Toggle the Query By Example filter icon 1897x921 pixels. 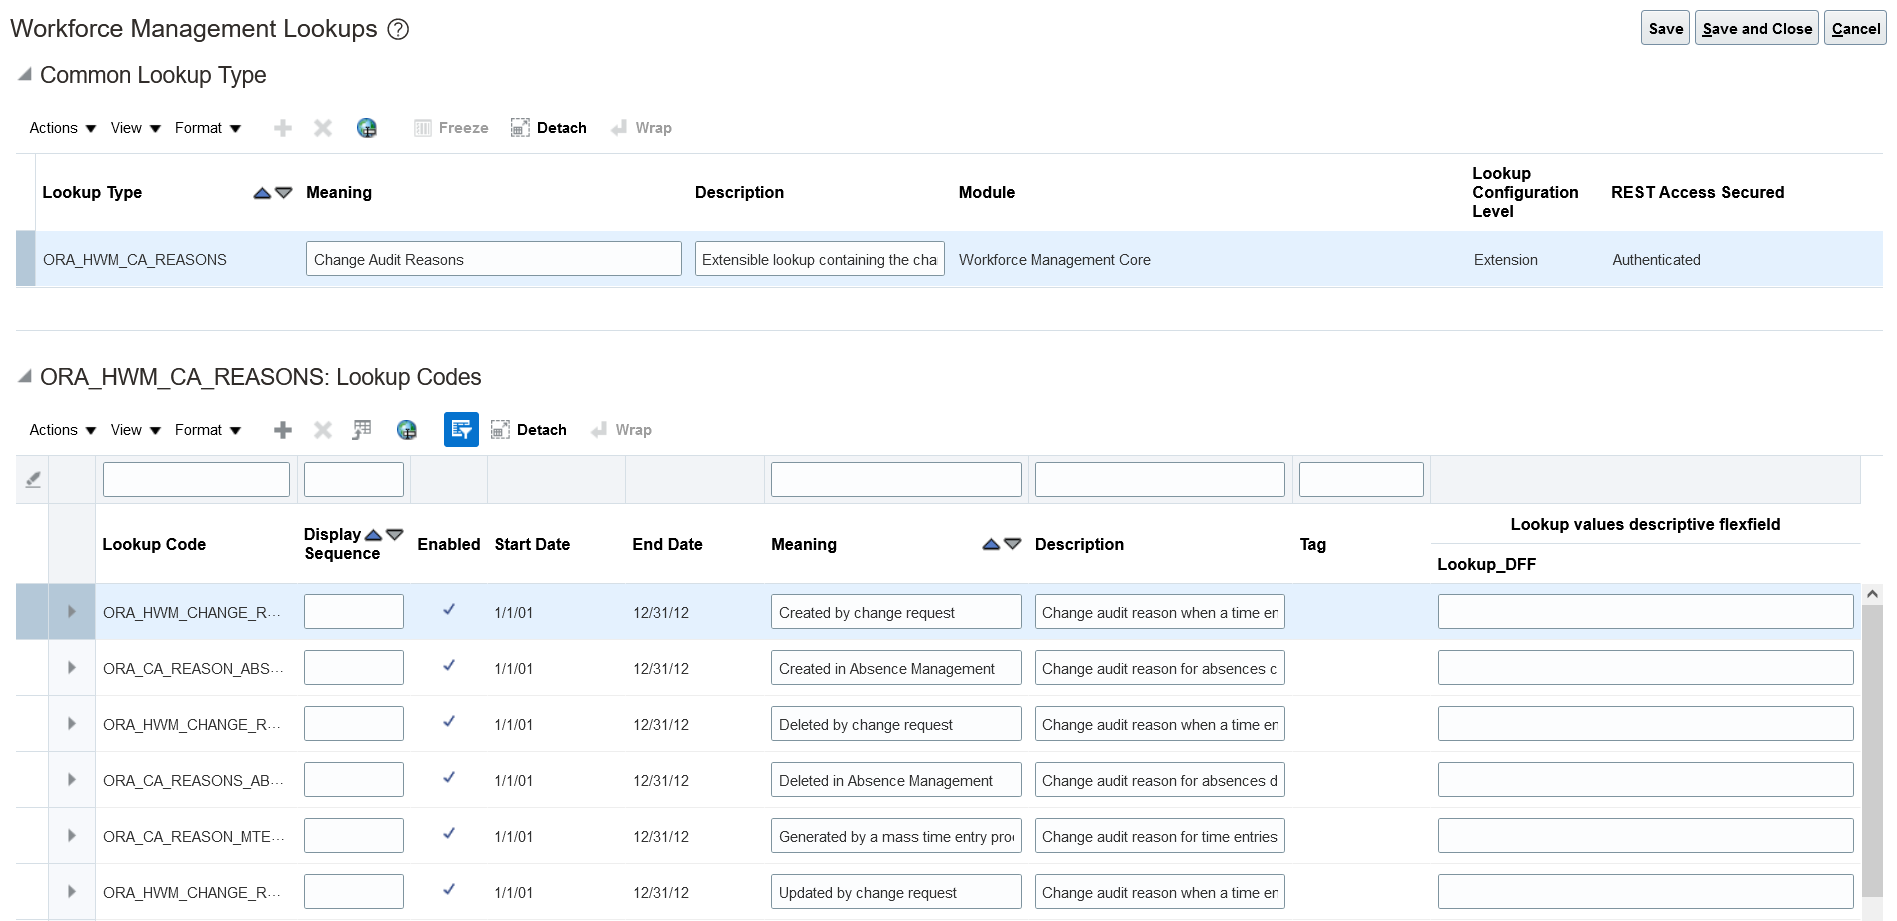point(461,429)
